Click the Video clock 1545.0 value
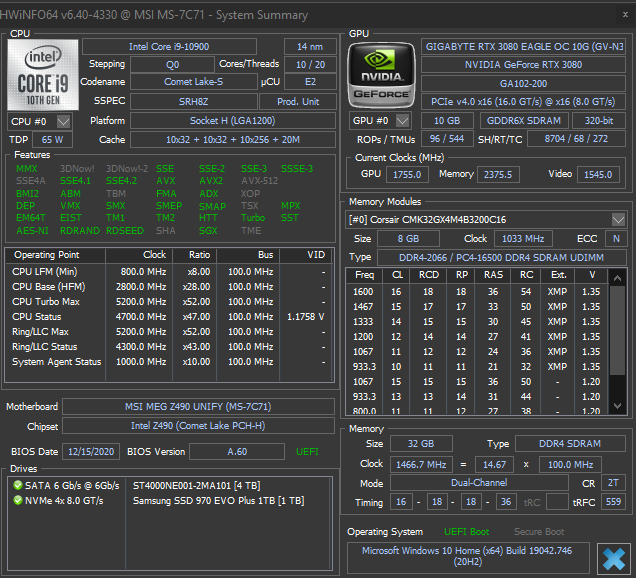 pos(598,174)
